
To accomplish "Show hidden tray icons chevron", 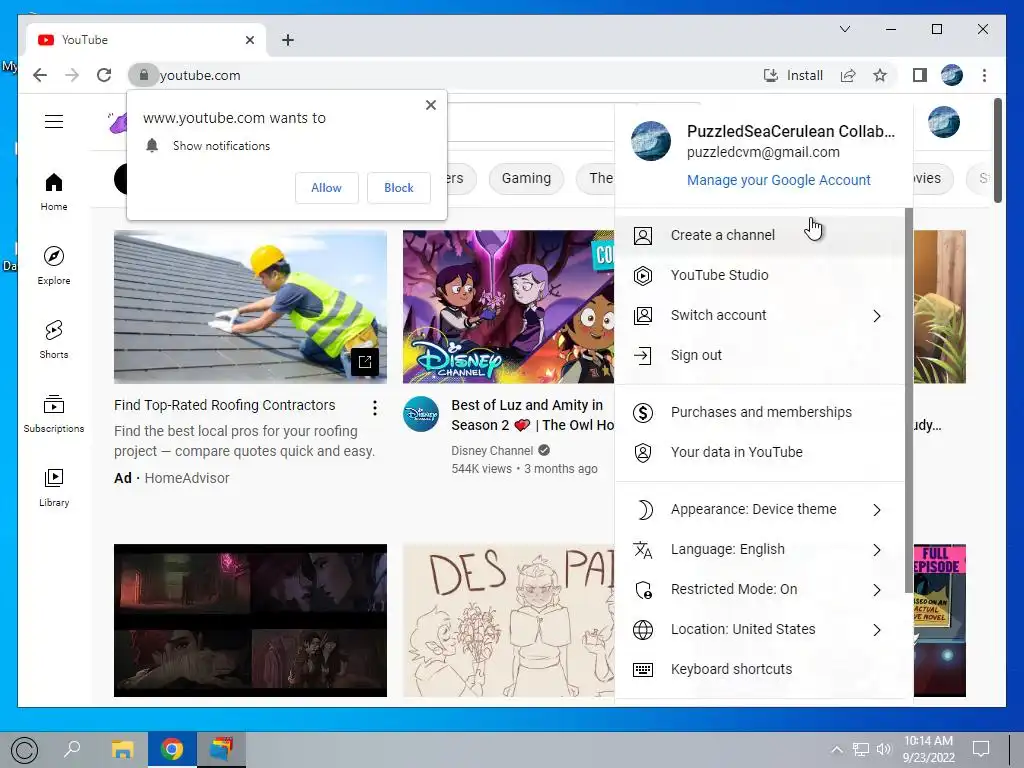I will click(837, 749).
